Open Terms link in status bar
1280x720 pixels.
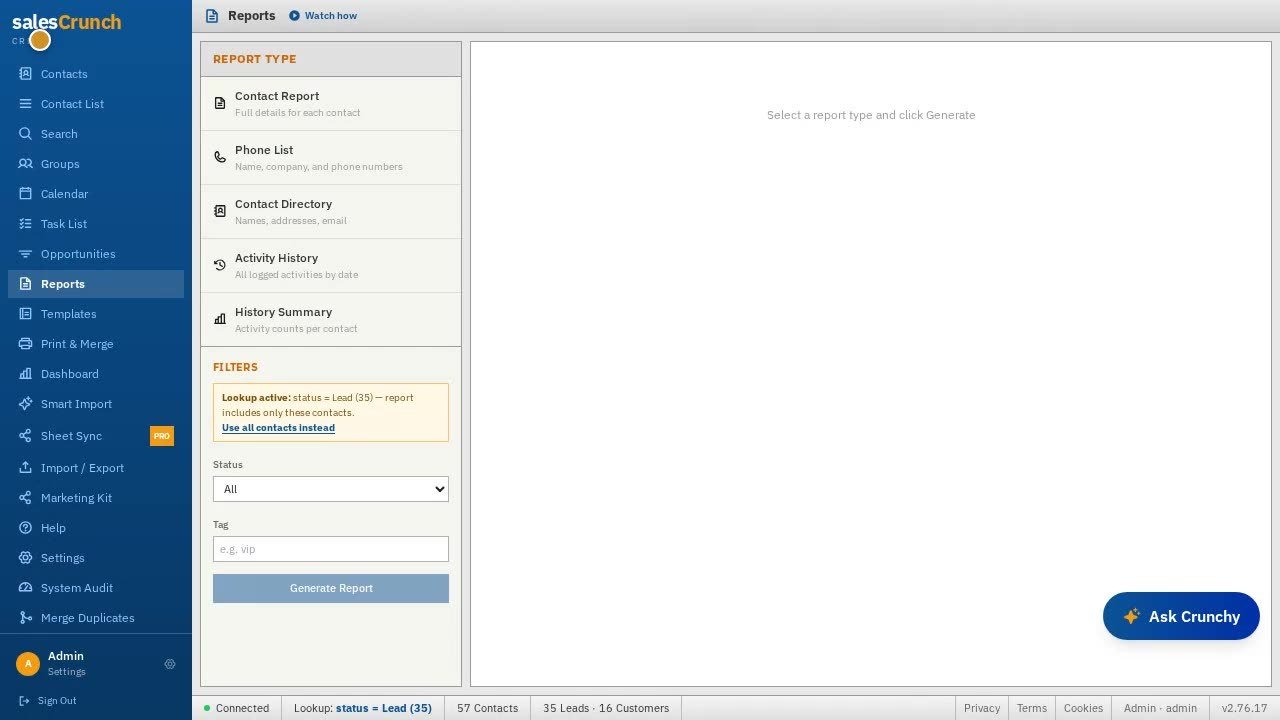(1032, 708)
